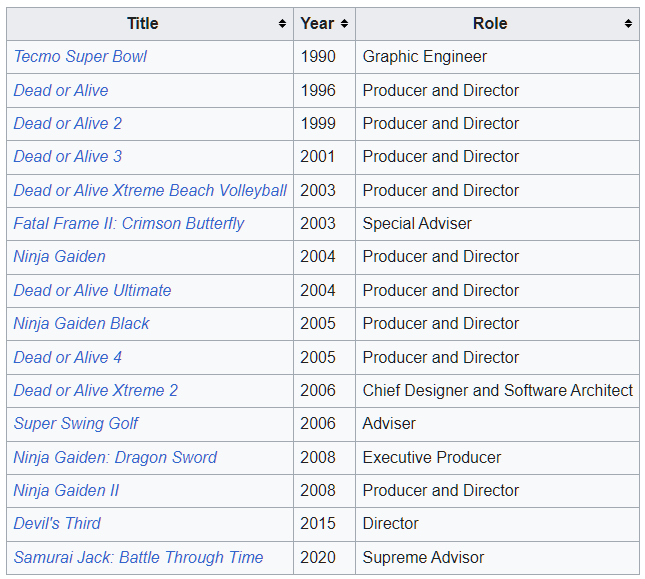Viewport: 645px width, 579px height.
Task: Sort table by Role column arrows
Action: (628, 24)
